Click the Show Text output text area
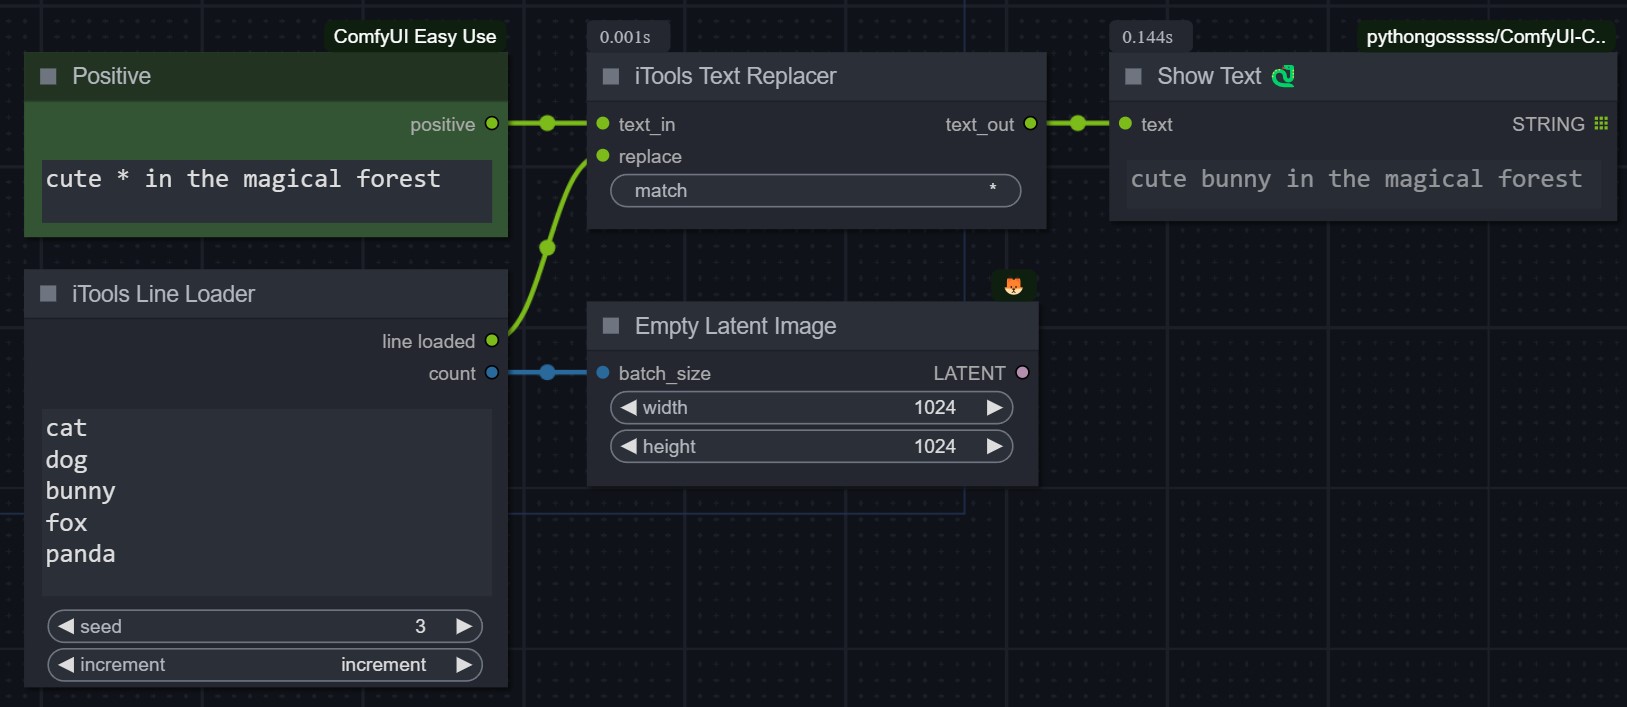 [x=1363, y=184]
